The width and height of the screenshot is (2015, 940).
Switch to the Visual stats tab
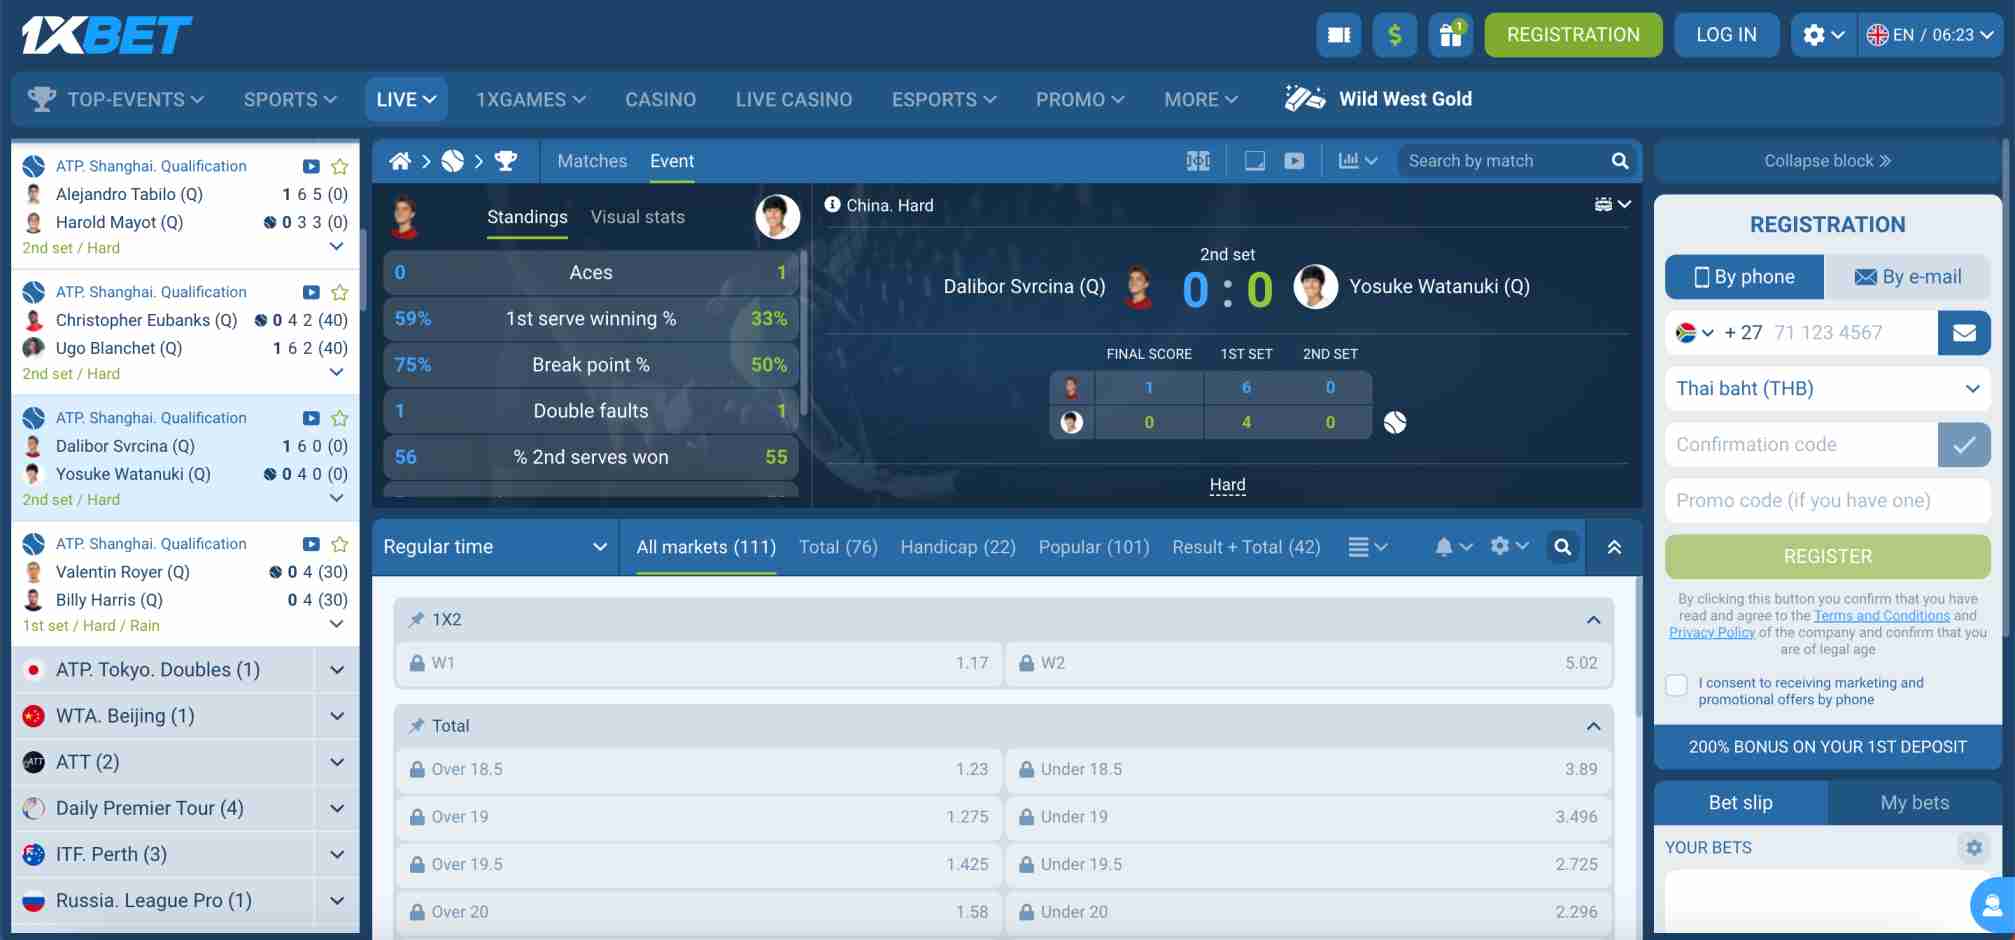(637, 217)
